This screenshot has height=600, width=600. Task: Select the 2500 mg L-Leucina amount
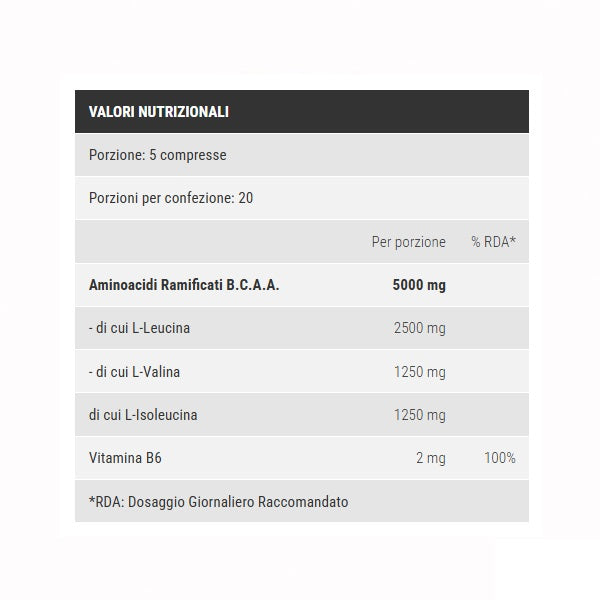coord(420,328)
